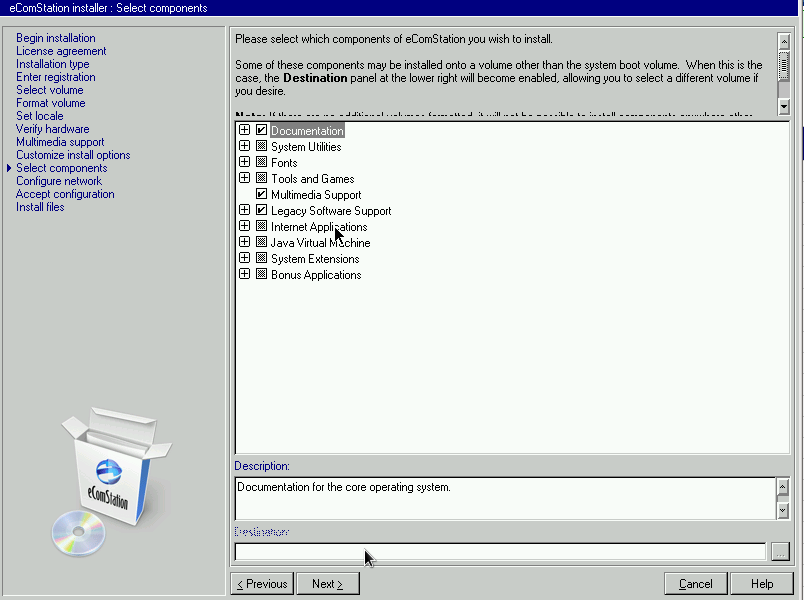Expand the System Utilities tree node
Viewport: 804px width, 600px height.
[x=245, y=146]
